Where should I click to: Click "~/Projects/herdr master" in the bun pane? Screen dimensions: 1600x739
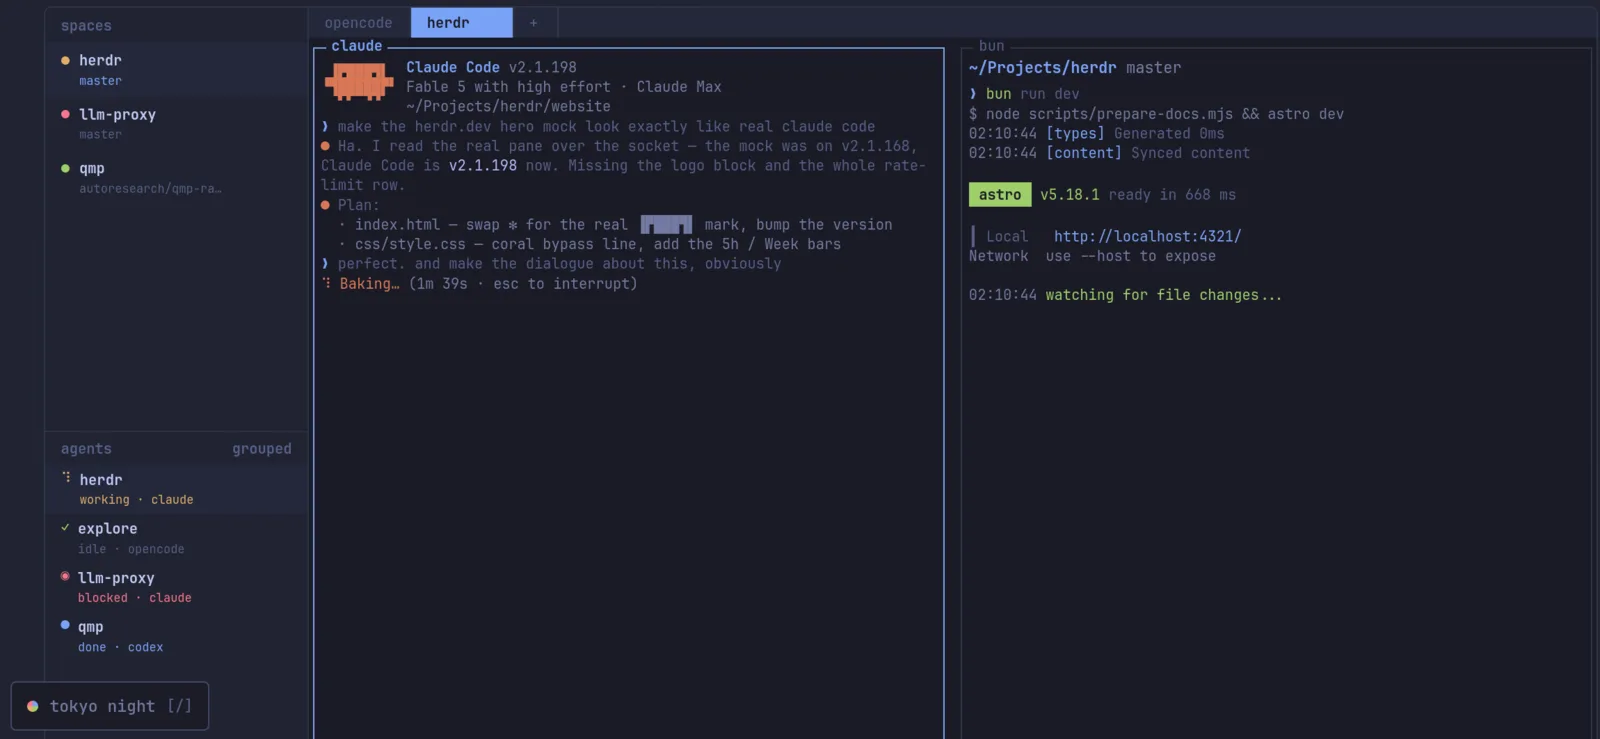point(1075,67)
